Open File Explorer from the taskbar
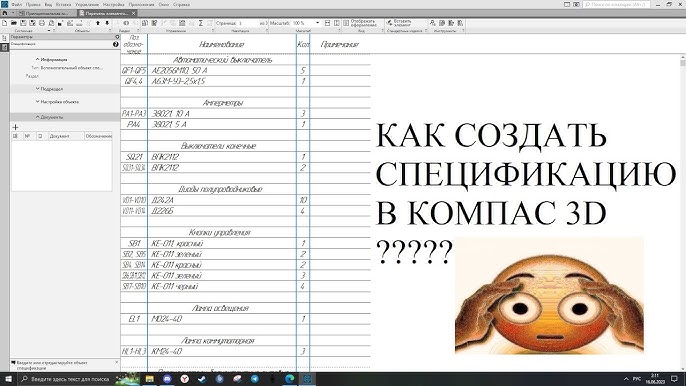686x386 pixels. pos(150,379)
